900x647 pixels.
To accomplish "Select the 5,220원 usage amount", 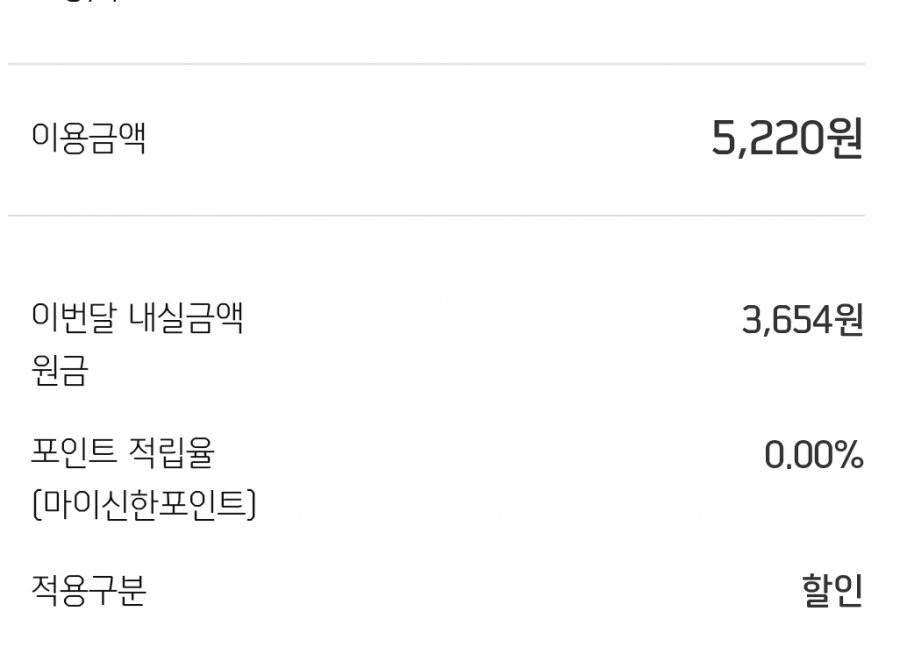I will click(787, 138).
